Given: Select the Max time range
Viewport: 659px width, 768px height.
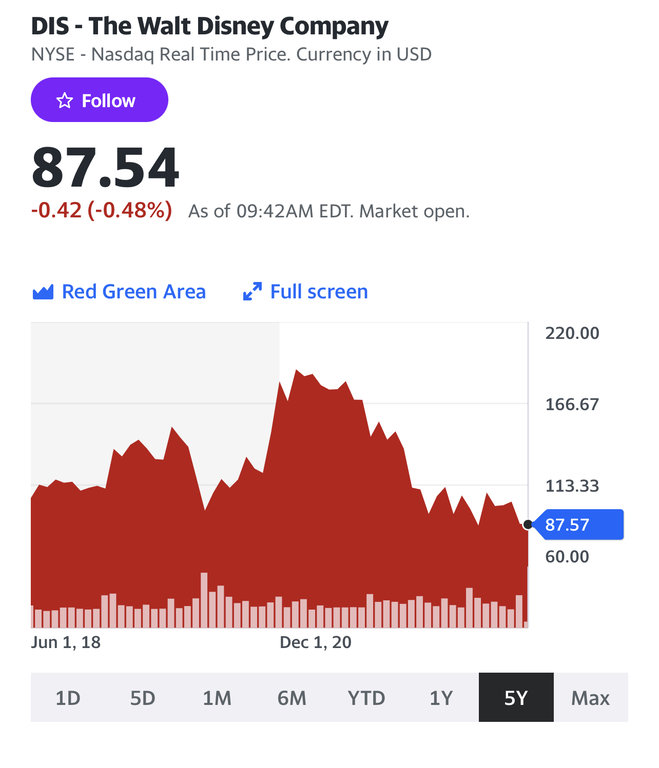Looking at the screenshot, I should (590, 698).
